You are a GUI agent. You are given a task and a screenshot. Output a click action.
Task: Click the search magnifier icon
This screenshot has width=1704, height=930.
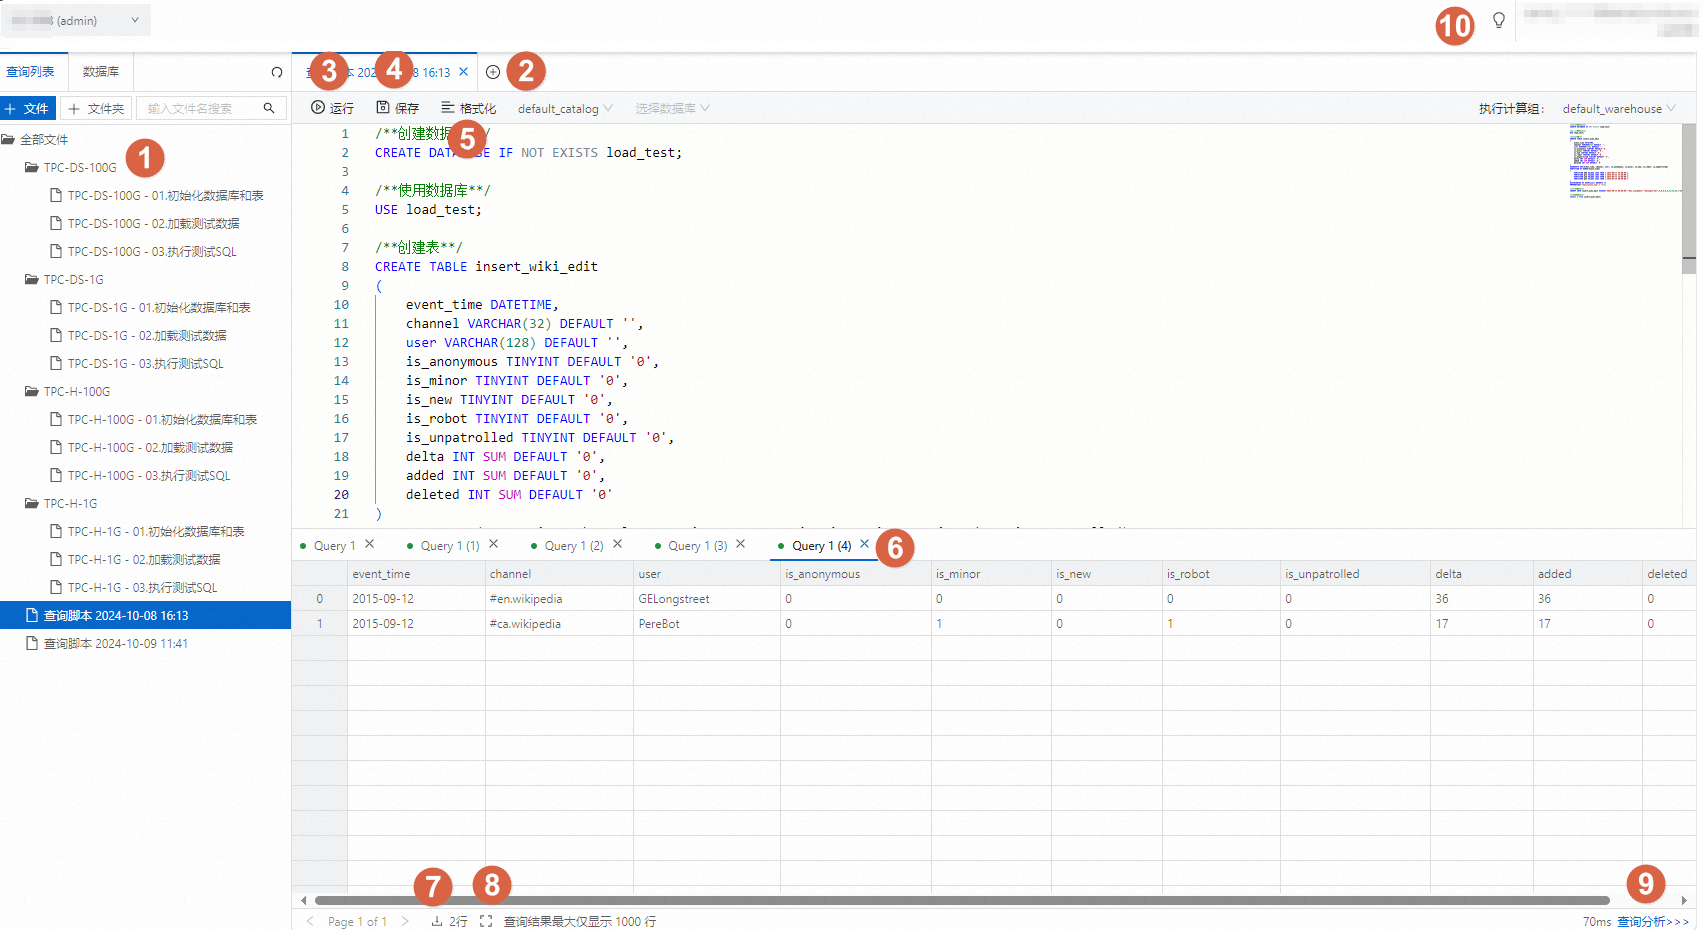269,108
